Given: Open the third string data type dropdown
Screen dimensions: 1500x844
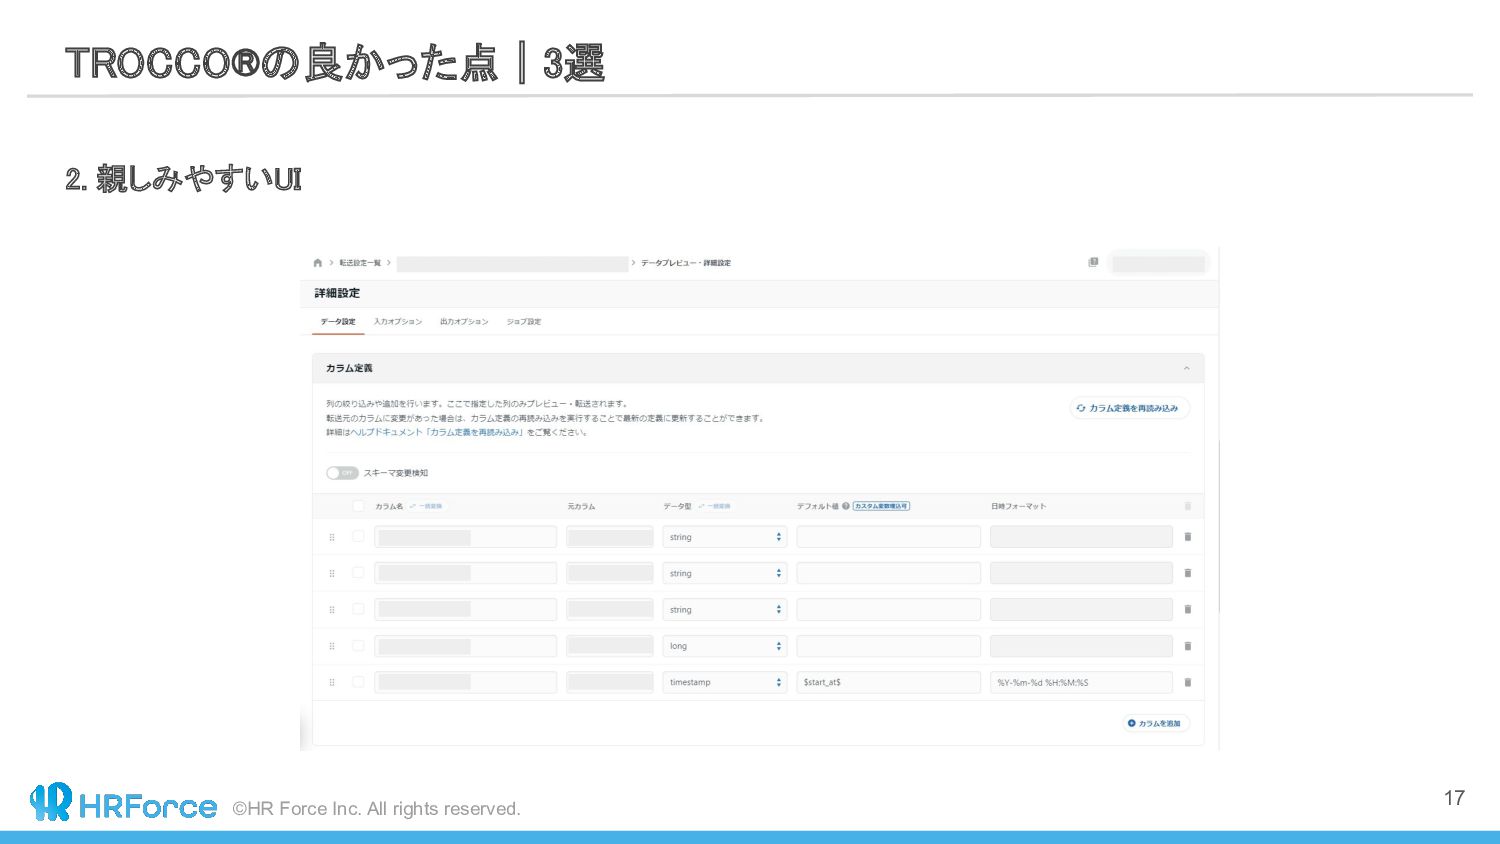Looking at the screenshot, I should pyautogui.click(x=725, y=609).
